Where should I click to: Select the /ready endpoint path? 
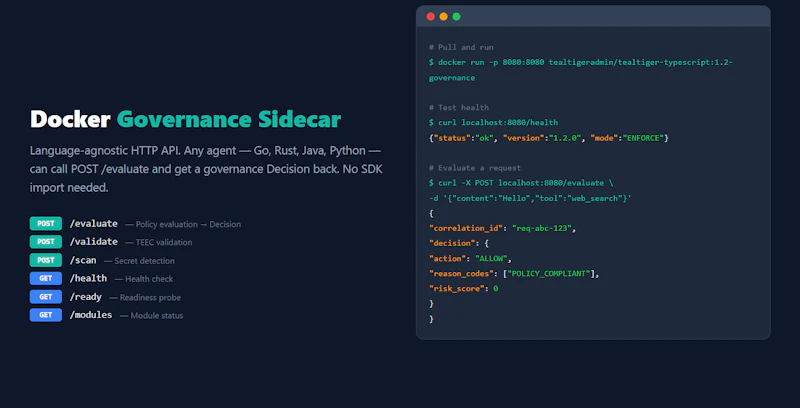86,297
